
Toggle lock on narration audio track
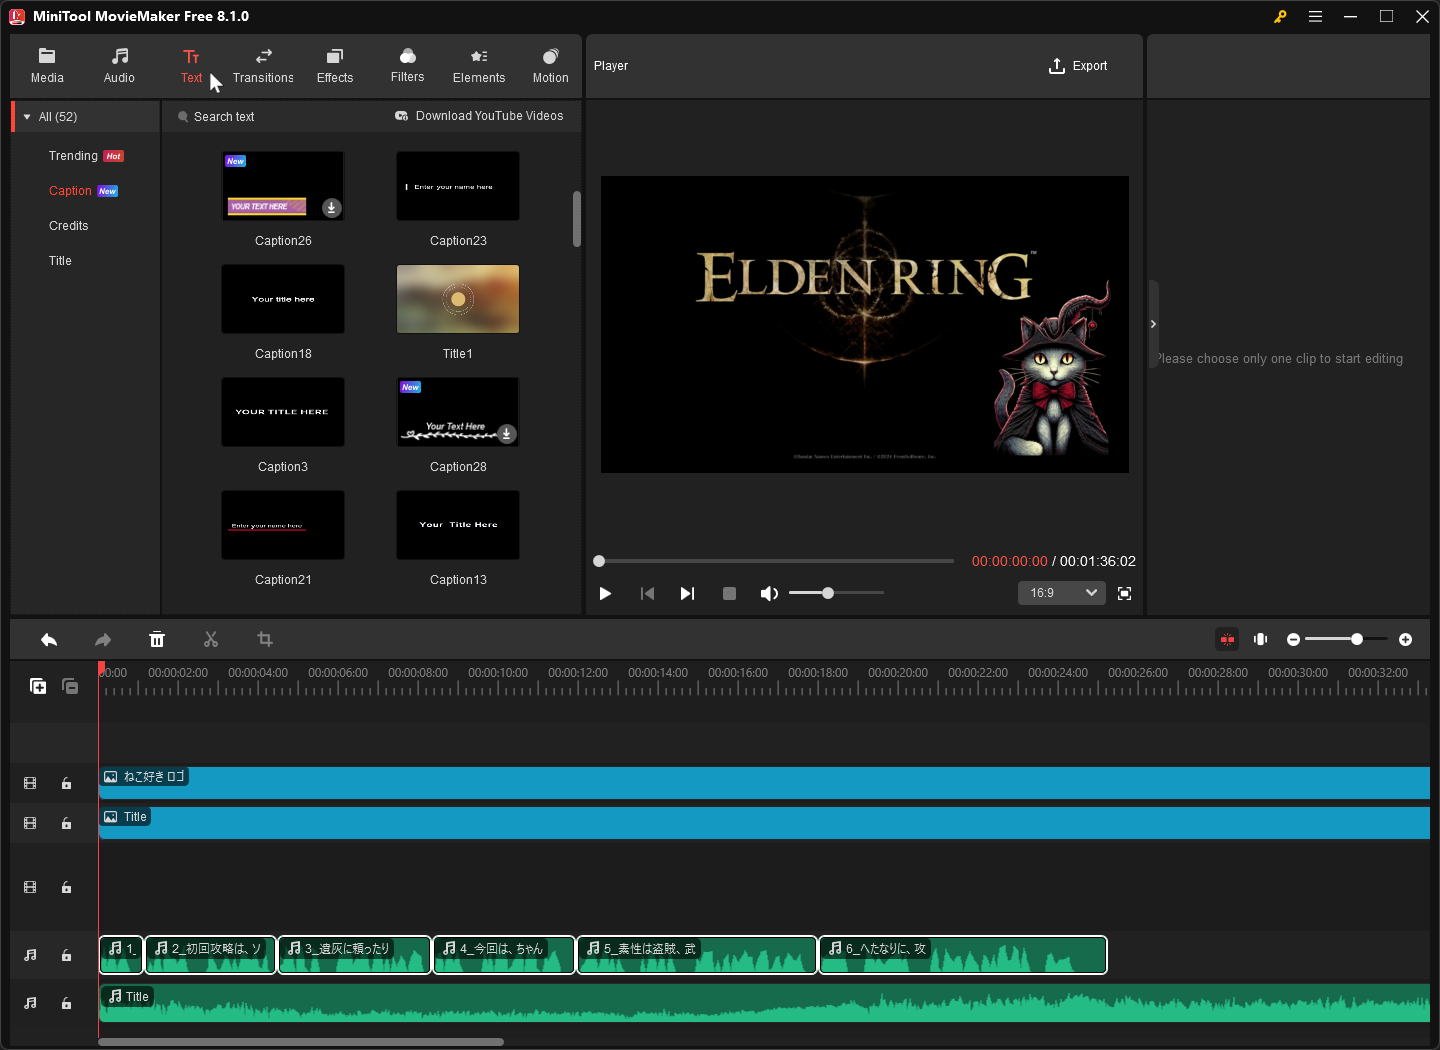tap(66, 955)
